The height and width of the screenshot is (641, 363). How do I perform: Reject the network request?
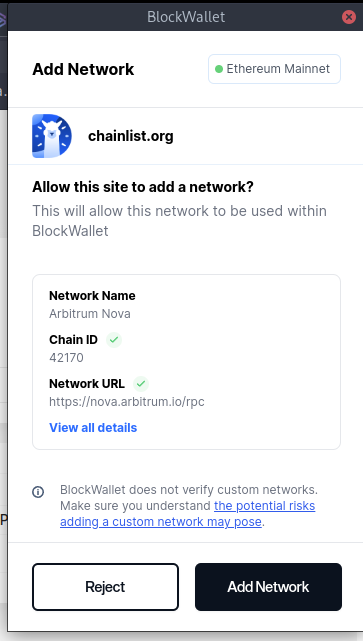(x=105, y=587)
